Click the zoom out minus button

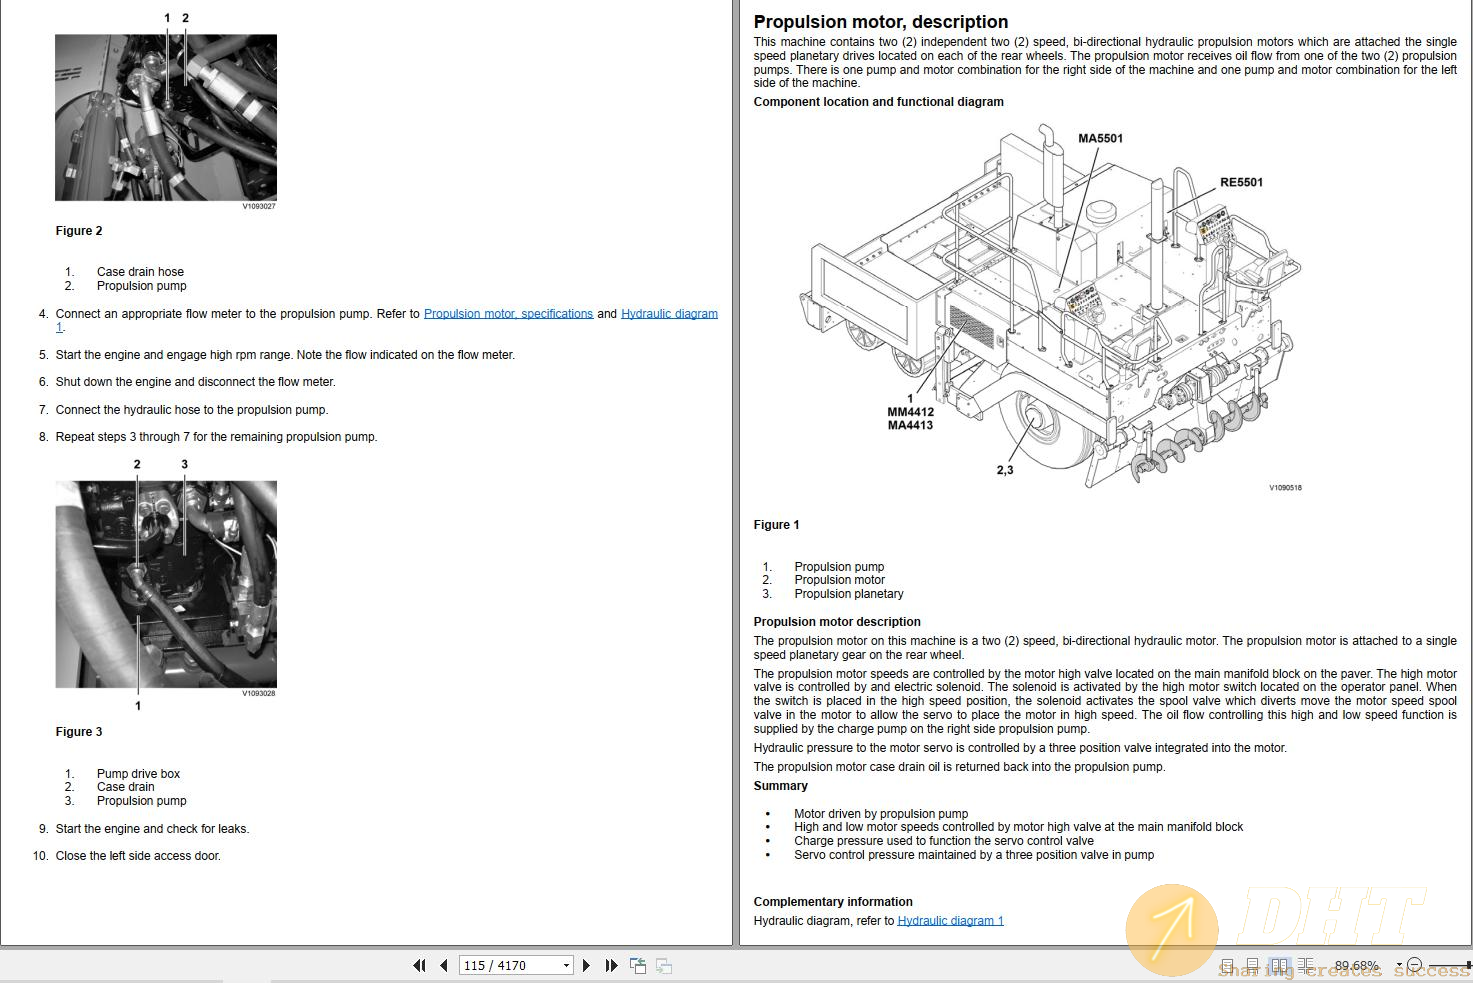click(1414, 964)
